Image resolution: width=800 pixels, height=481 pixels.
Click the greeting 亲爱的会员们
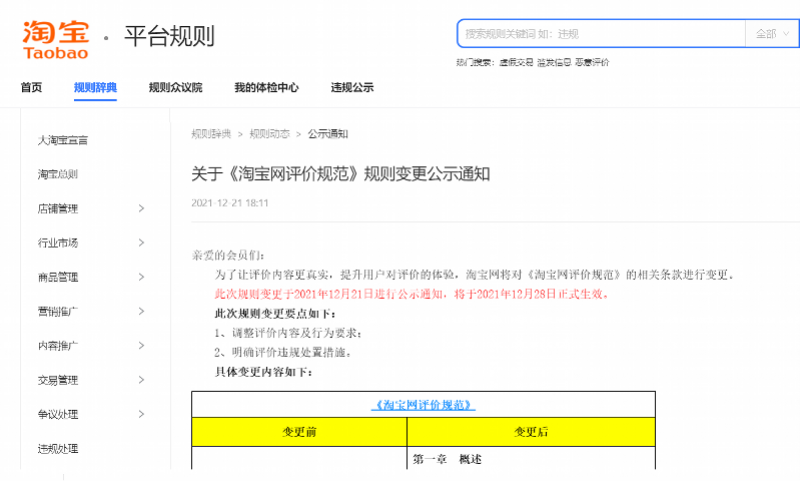228,255
